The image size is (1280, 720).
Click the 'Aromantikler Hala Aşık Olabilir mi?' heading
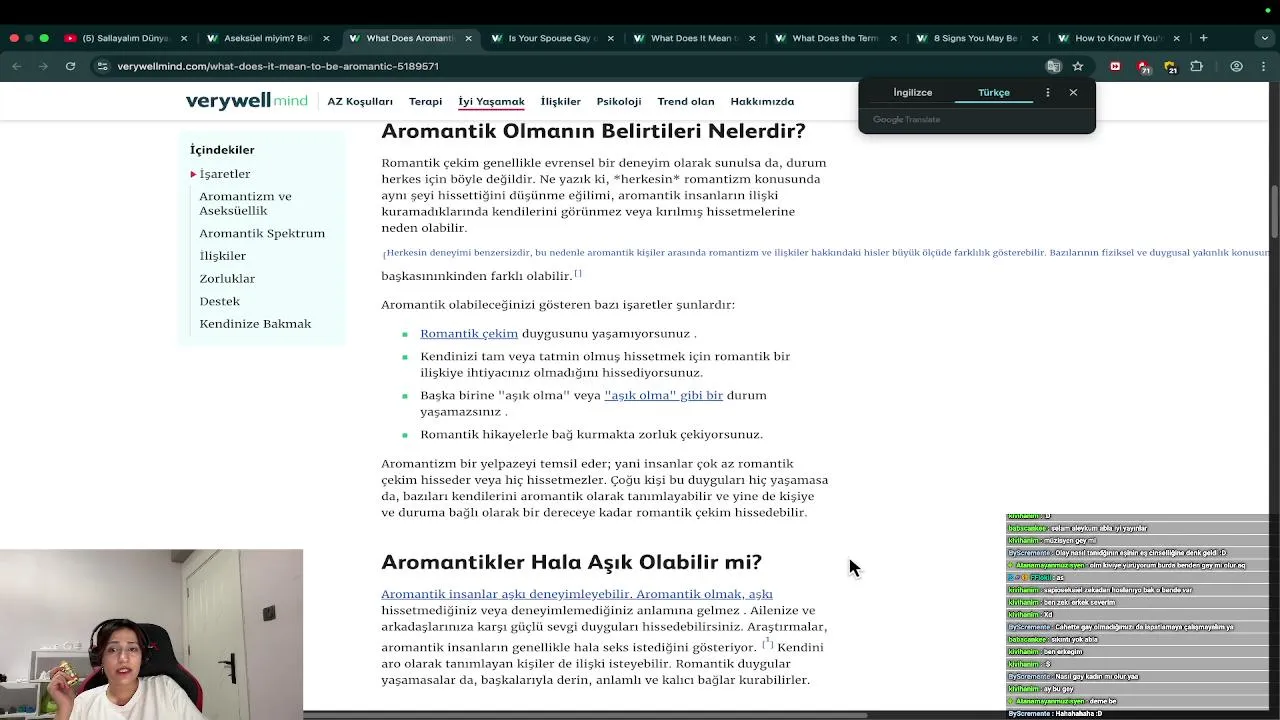click(x=571, y=562)
